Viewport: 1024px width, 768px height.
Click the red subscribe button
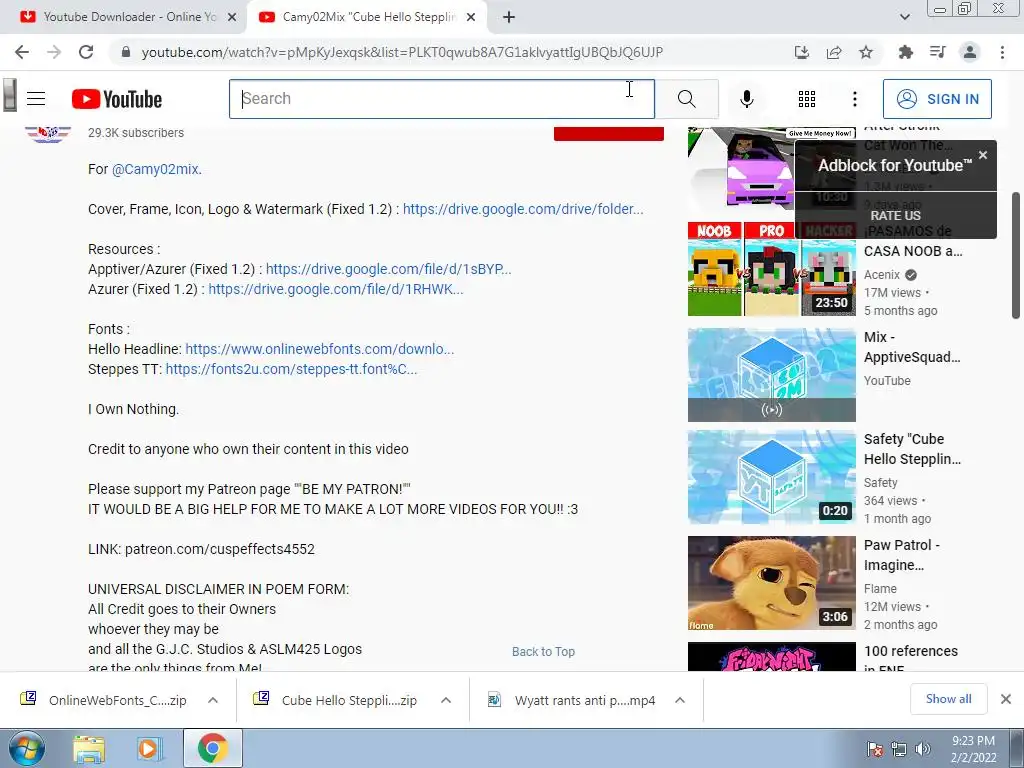click(609, 133)
